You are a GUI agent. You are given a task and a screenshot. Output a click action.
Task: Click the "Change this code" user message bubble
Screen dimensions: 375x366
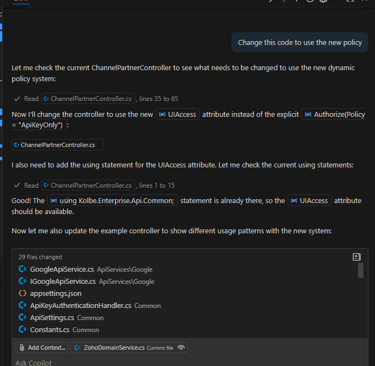300,42
